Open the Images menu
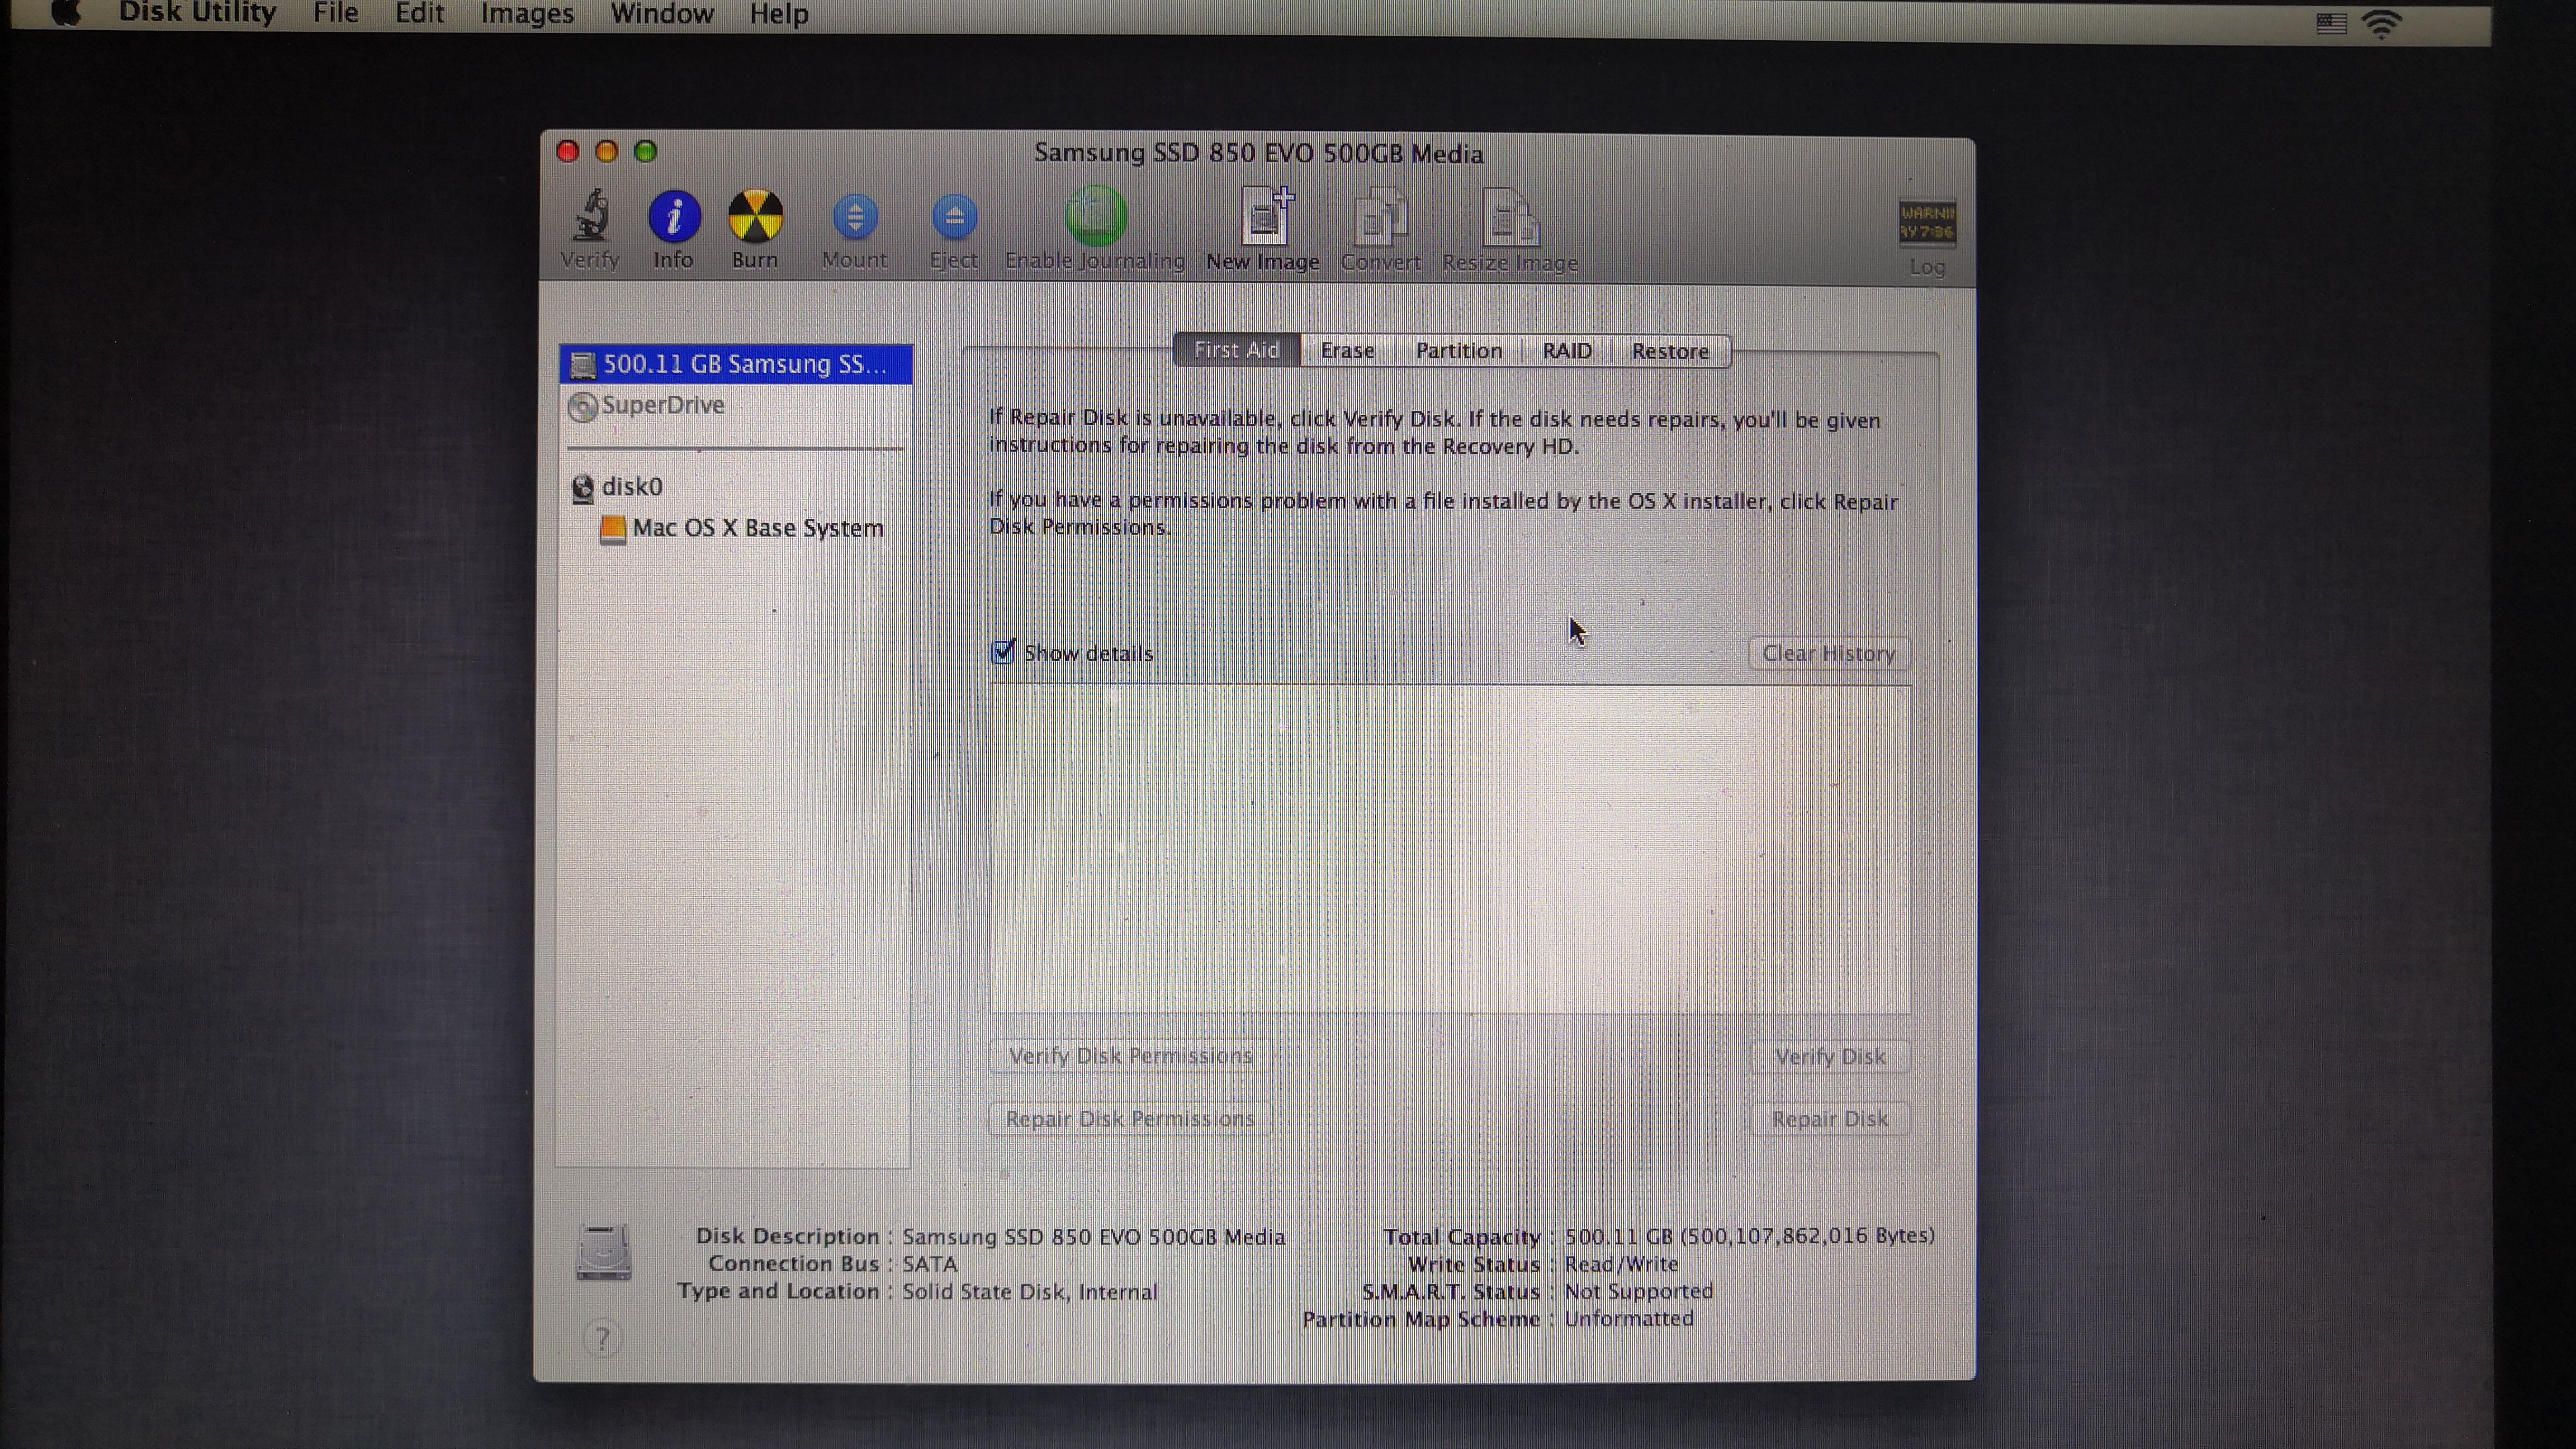 [527, 14]
